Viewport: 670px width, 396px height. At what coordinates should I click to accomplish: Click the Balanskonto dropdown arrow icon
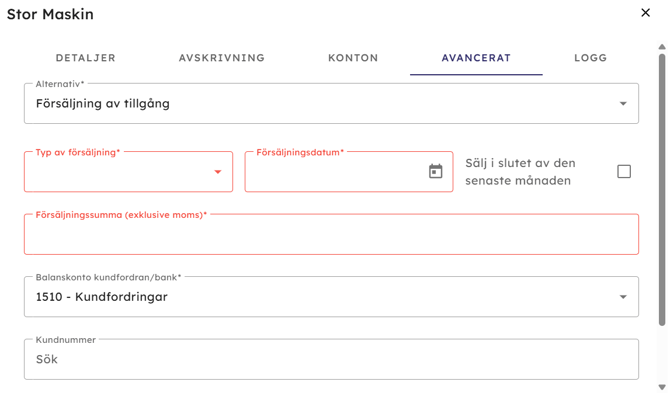click(x=623, y=297)
